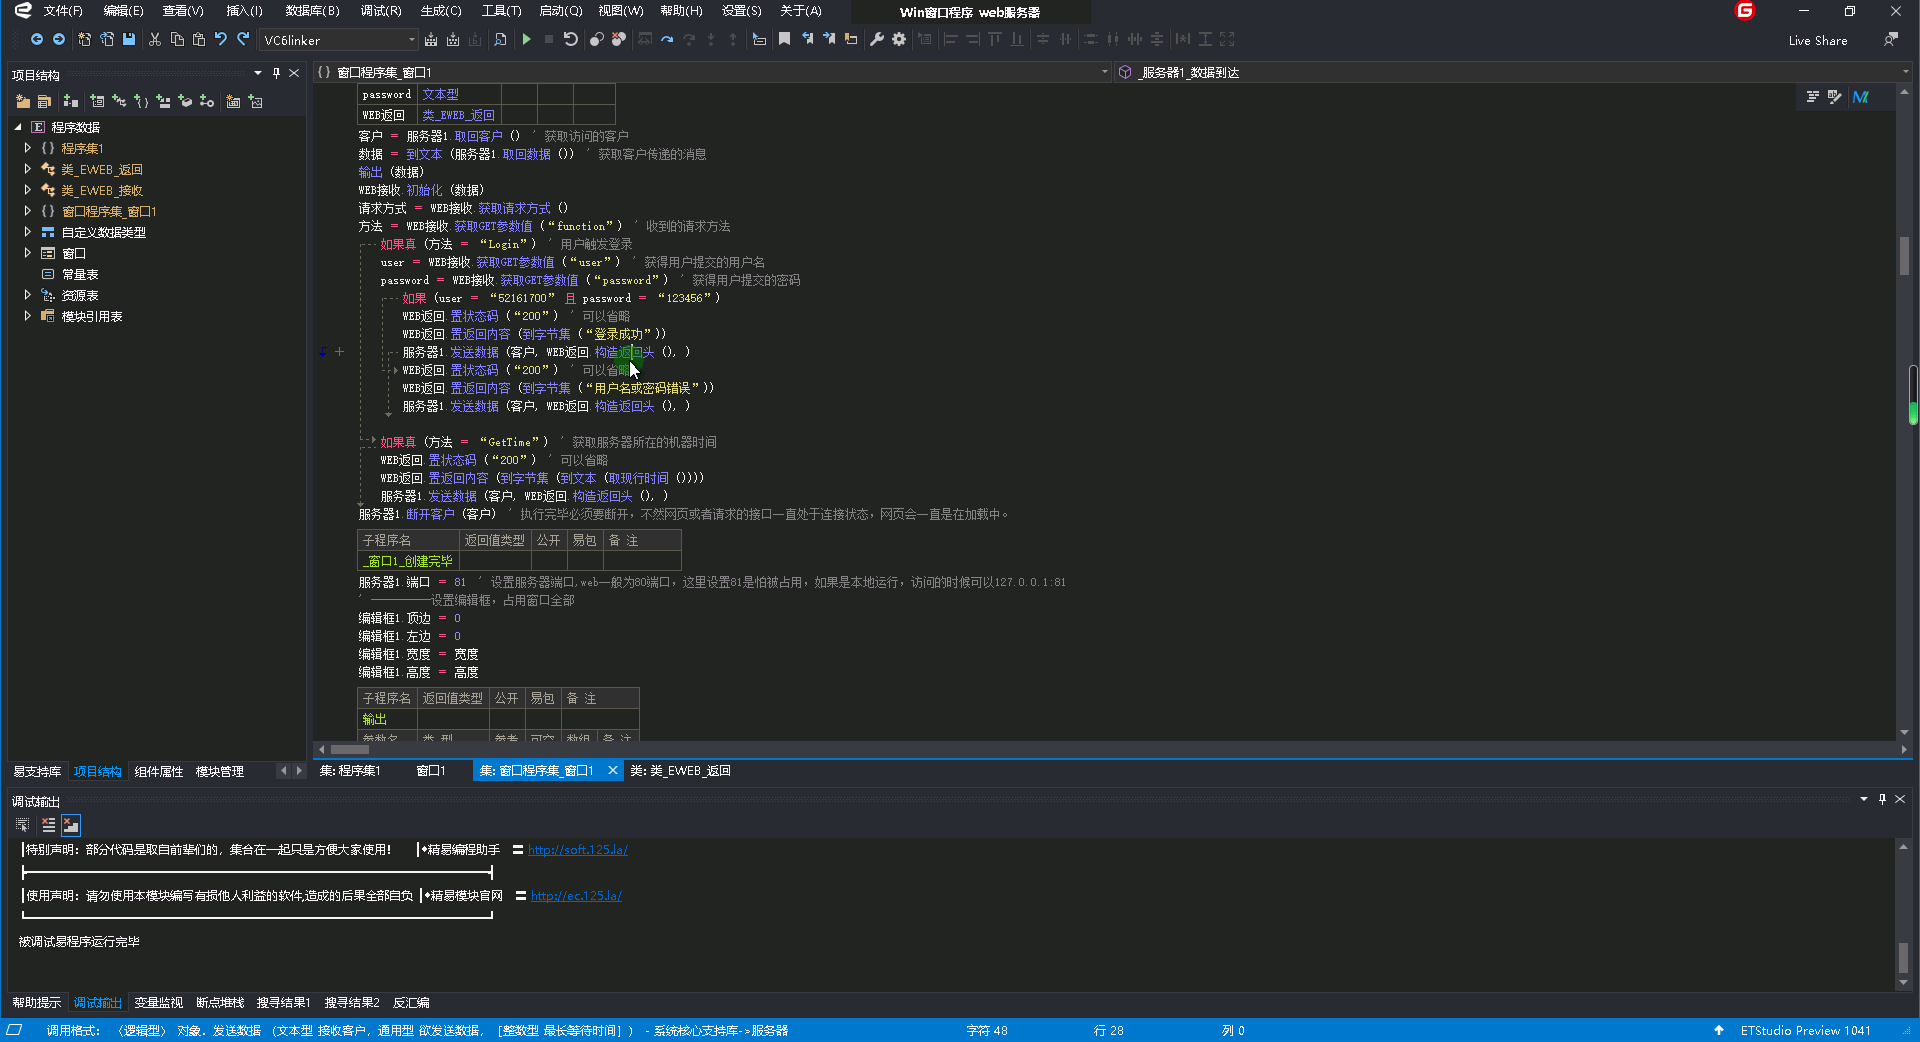Image resolution: width=1920 pixels, height=1042 pixels.
Task: Click the copy icon in toolbar
Action: tap(177, 40)
